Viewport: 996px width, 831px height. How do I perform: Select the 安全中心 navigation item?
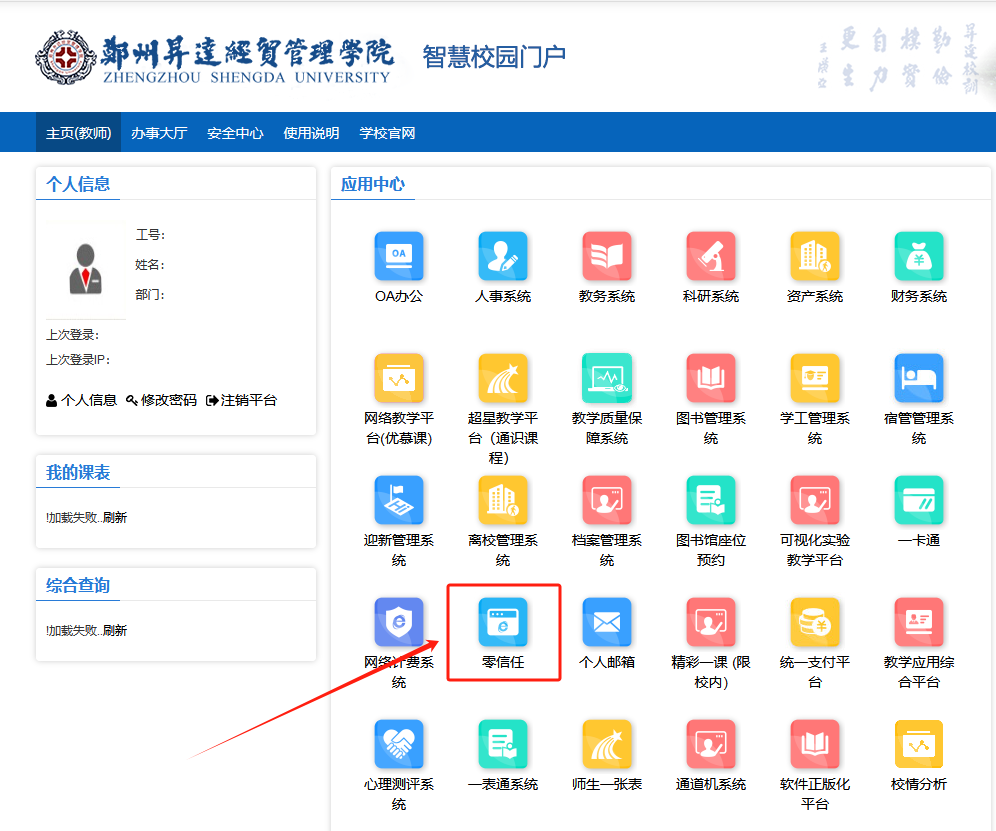235,133
